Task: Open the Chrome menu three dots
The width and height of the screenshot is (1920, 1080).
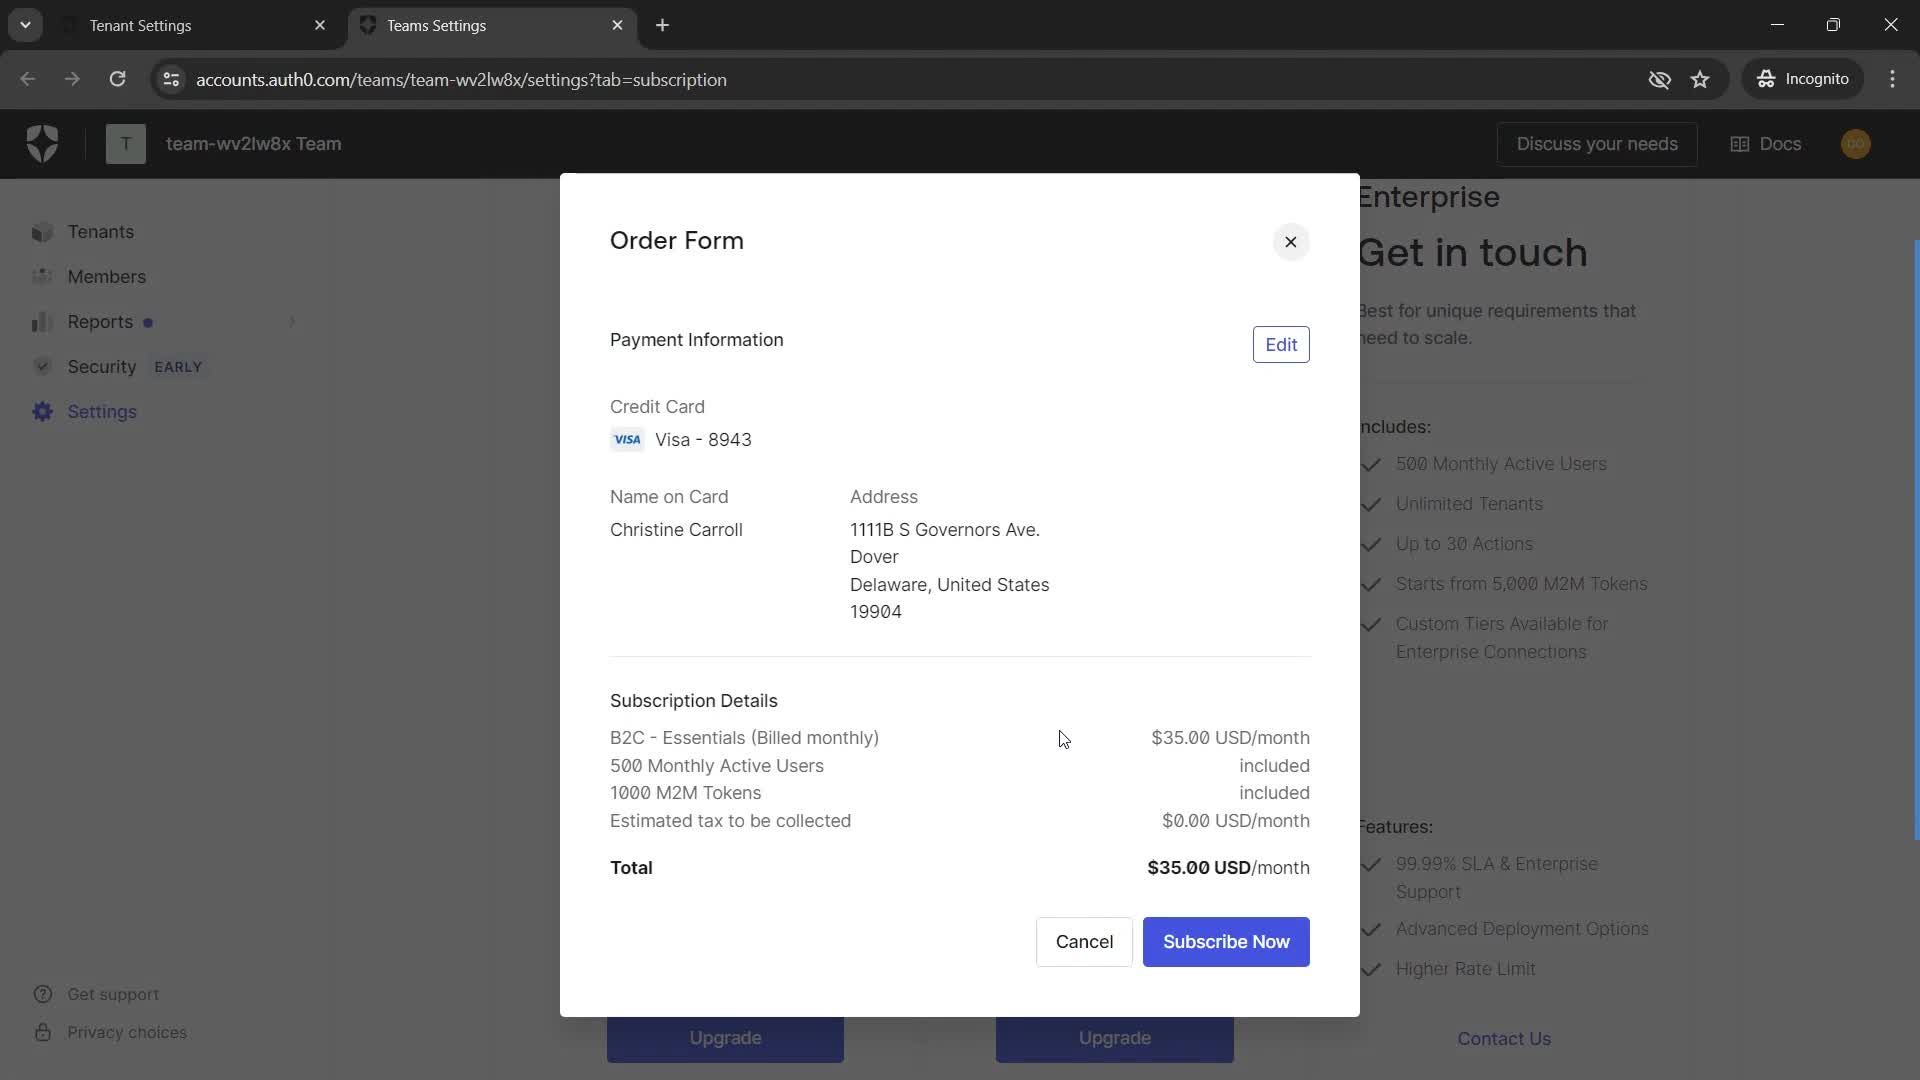Action: (x=1892, y=79)
